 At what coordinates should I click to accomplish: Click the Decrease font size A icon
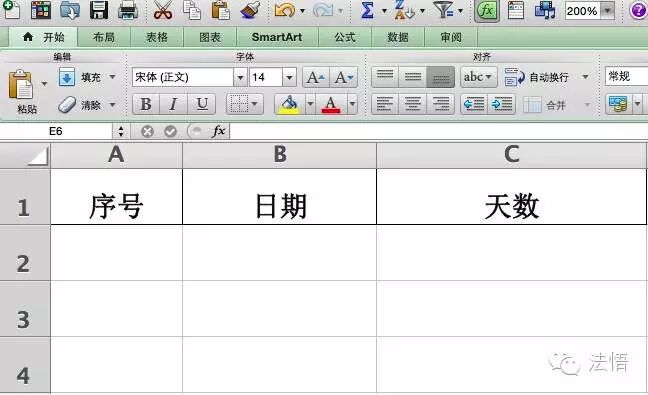click(x=344, y=77)
